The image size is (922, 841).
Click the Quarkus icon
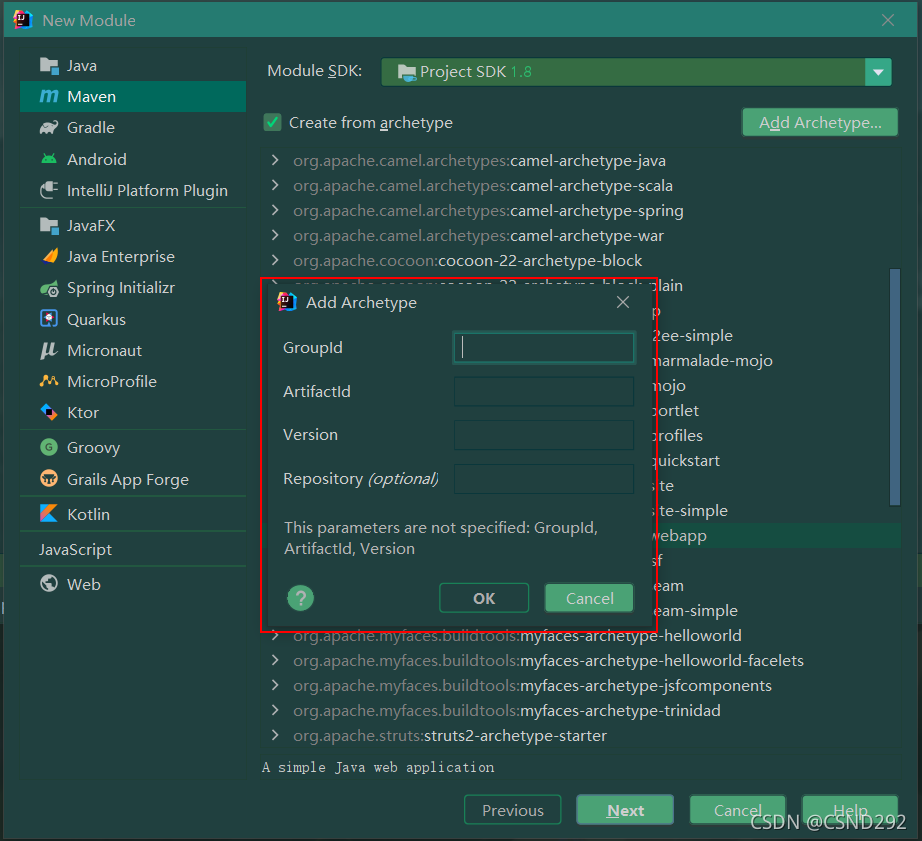pyautogui.click(x=49, y=319)
